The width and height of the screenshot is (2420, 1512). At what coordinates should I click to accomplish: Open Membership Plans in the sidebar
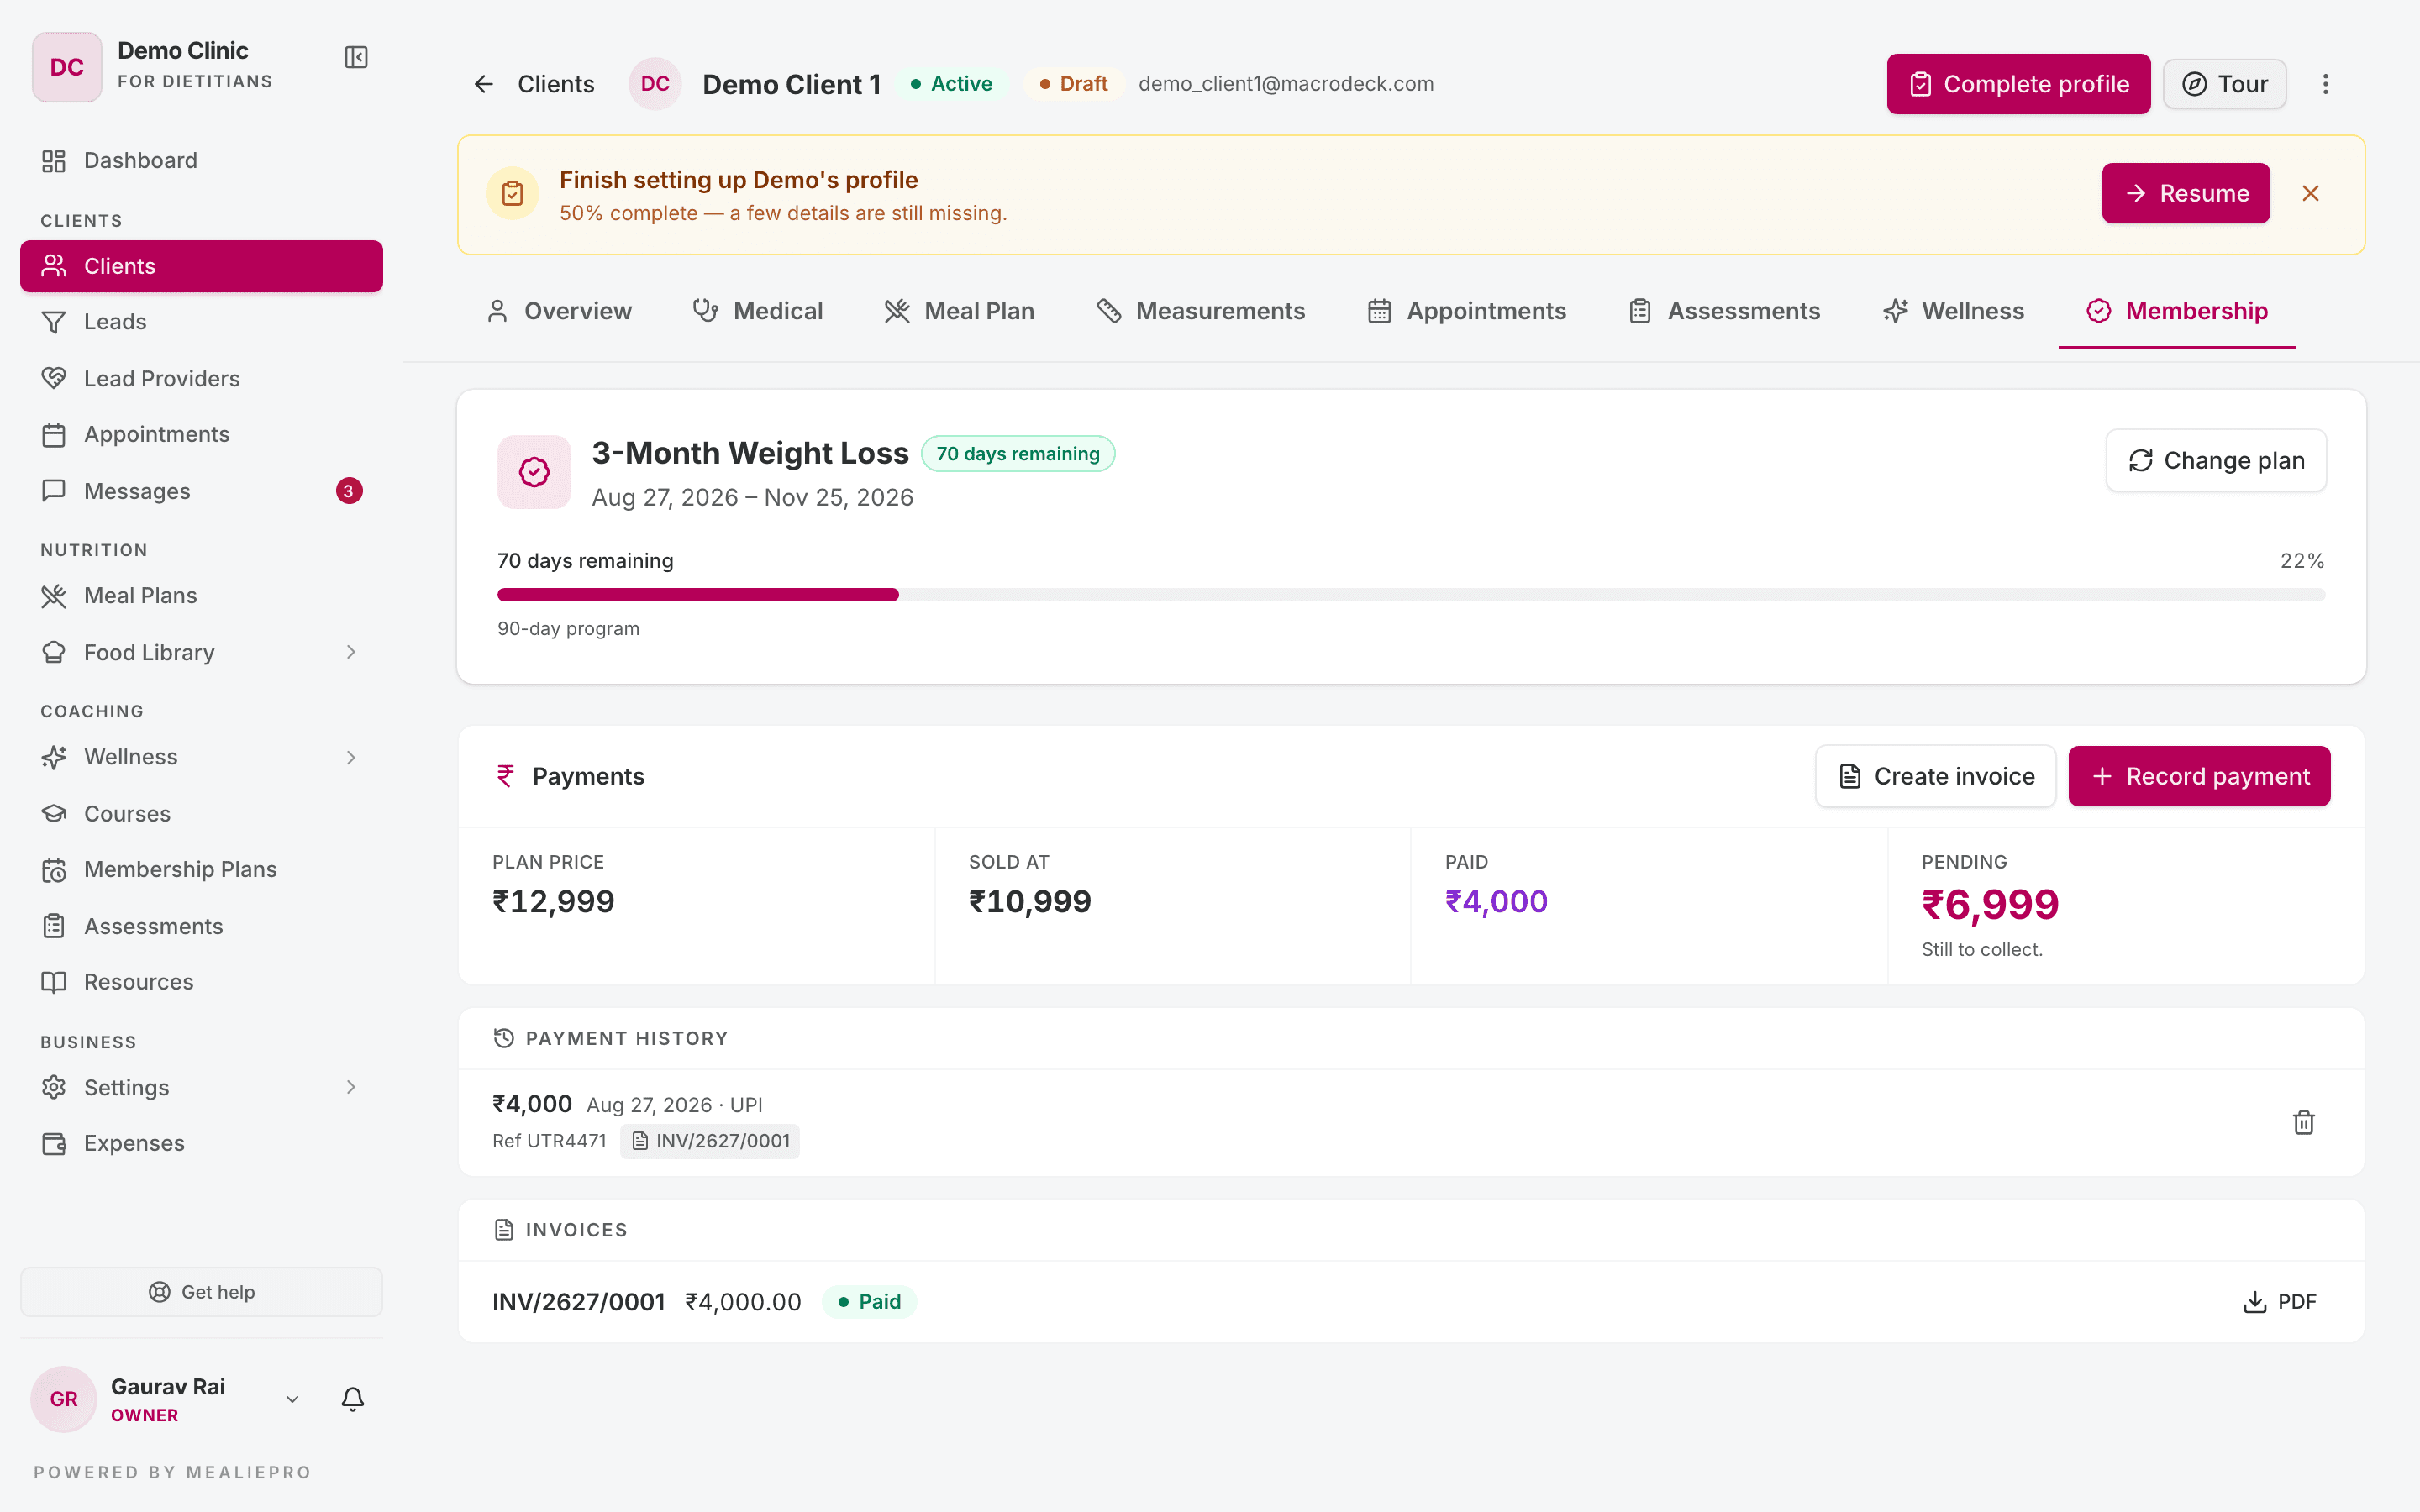point(201,869)
